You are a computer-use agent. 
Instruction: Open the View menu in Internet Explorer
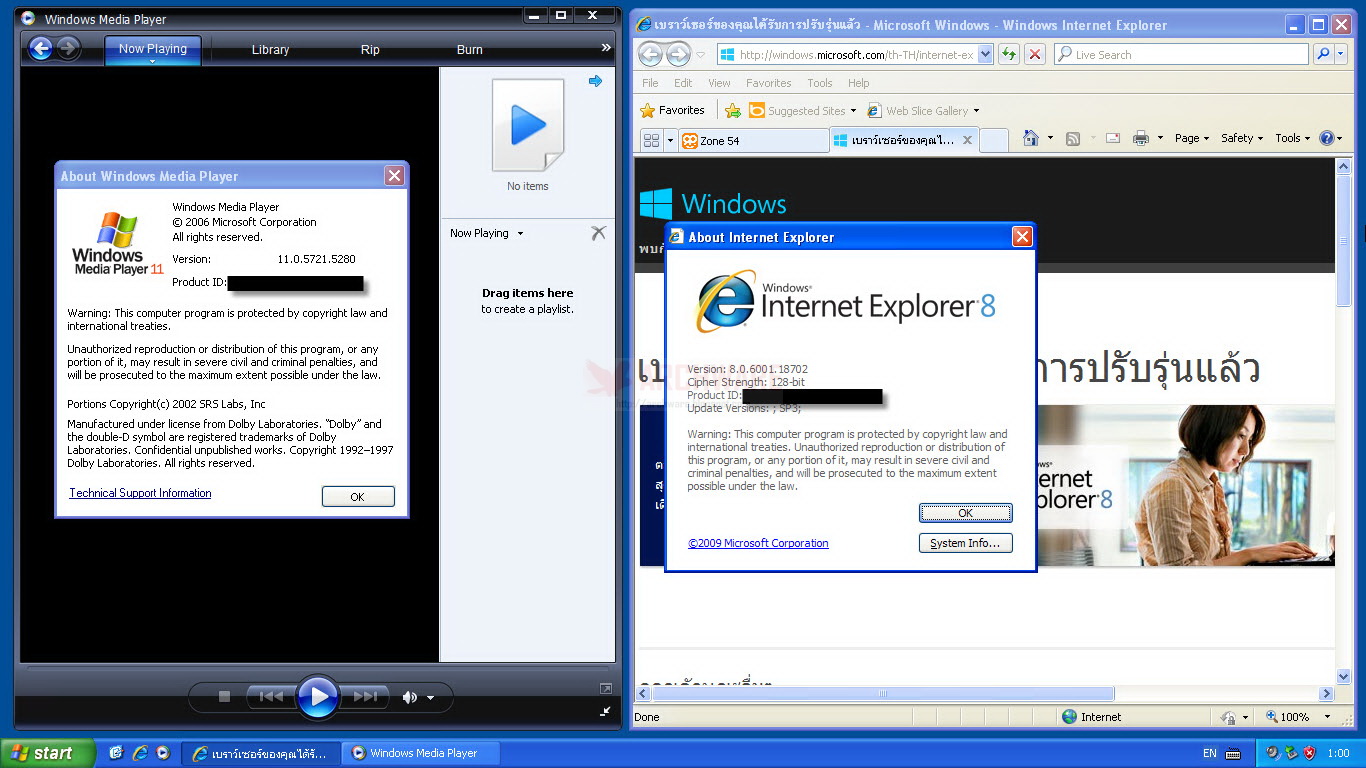tap(719, 83)
